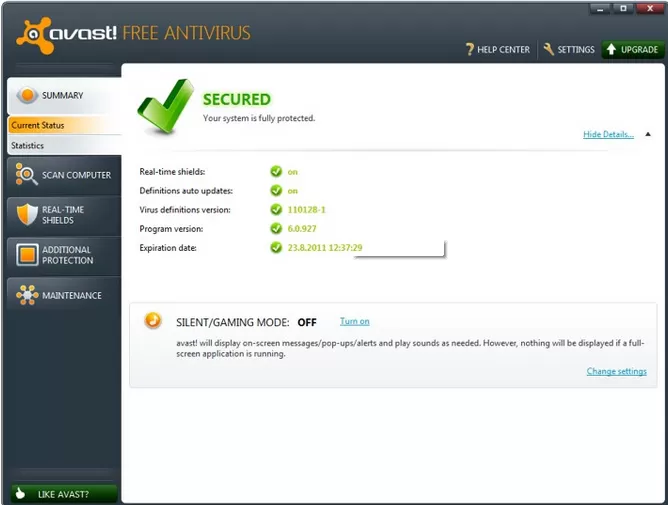This screenshot has width=668, height=505.
Task: Click the Definitions auto updates check icon
Action: click(276, 190)
